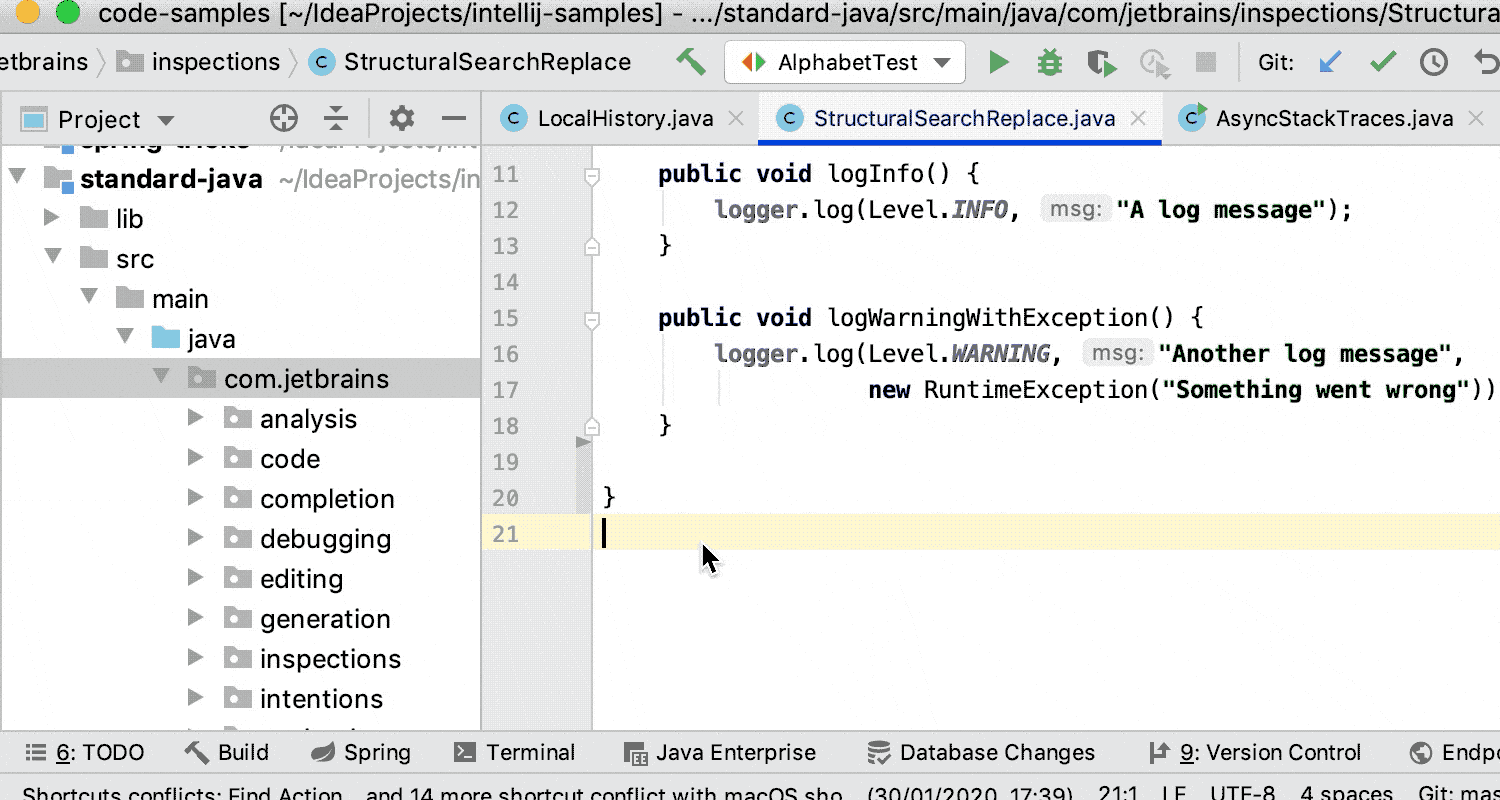Image resolution: width=1500 pixels, height=800 pixels.
Task: Open the Terminal tool window
Action: [514, 753]
